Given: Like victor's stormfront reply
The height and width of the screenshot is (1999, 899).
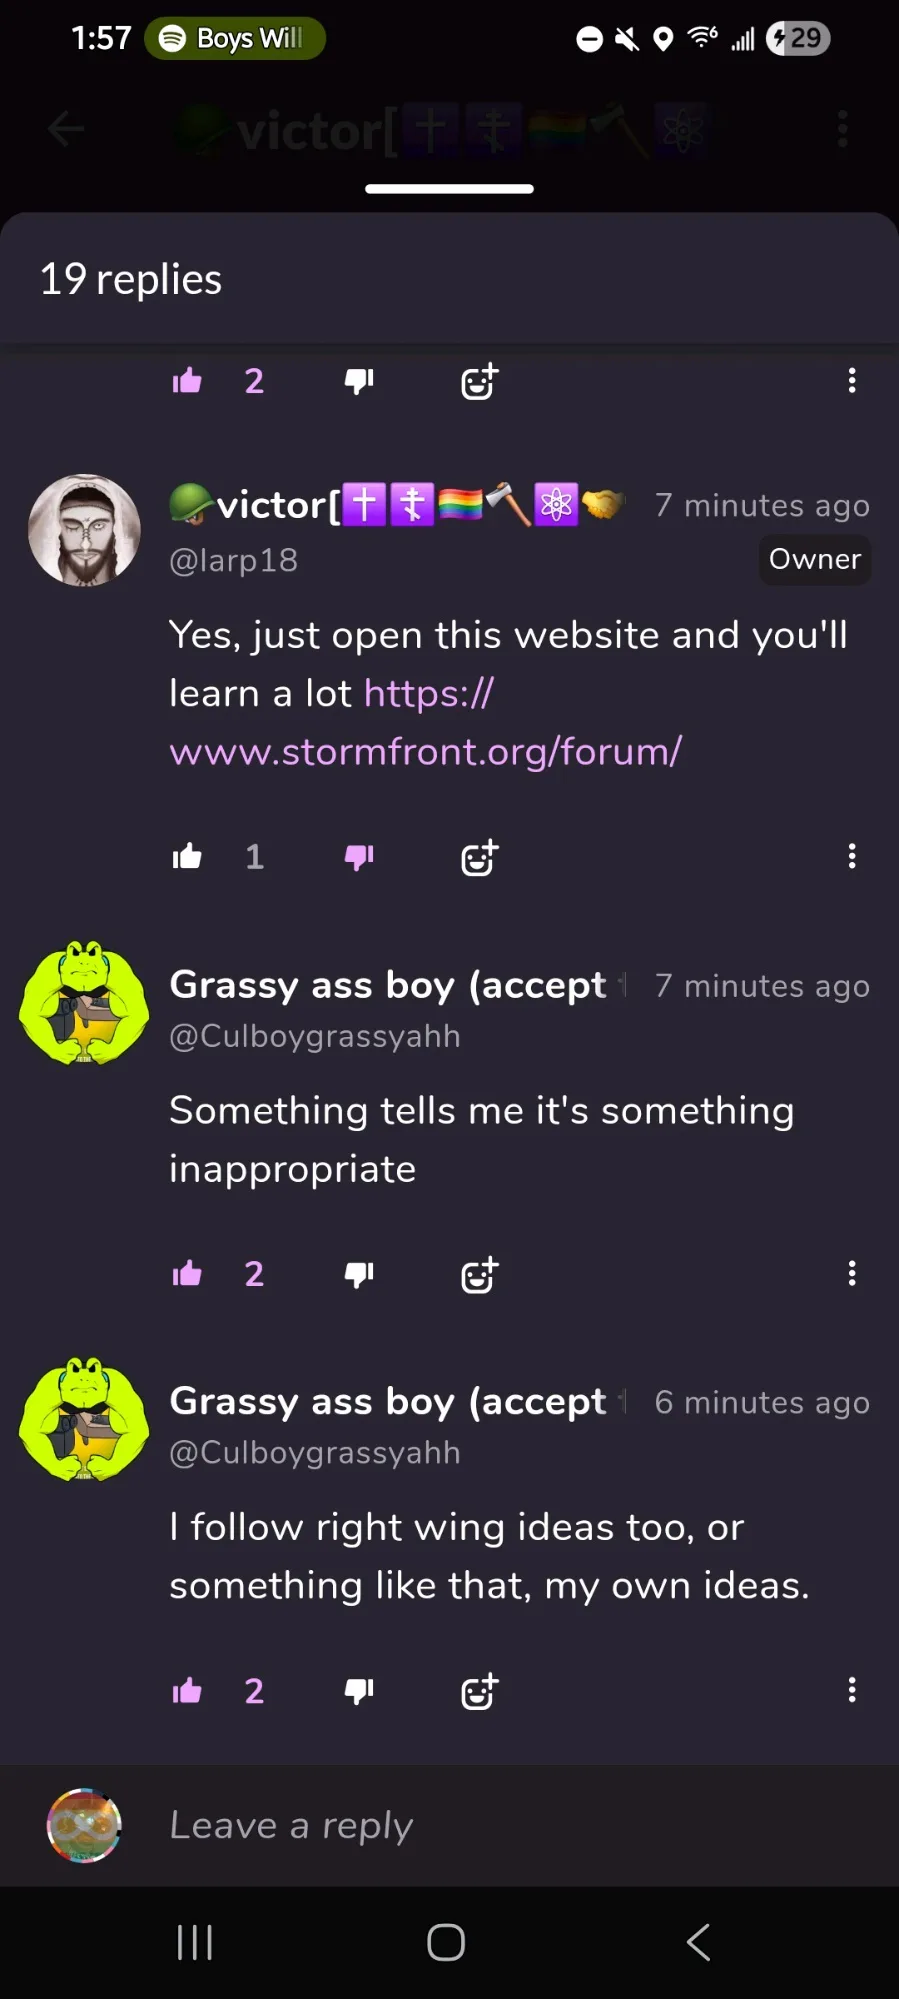Looking at the screenshot, I should (187, 857).
